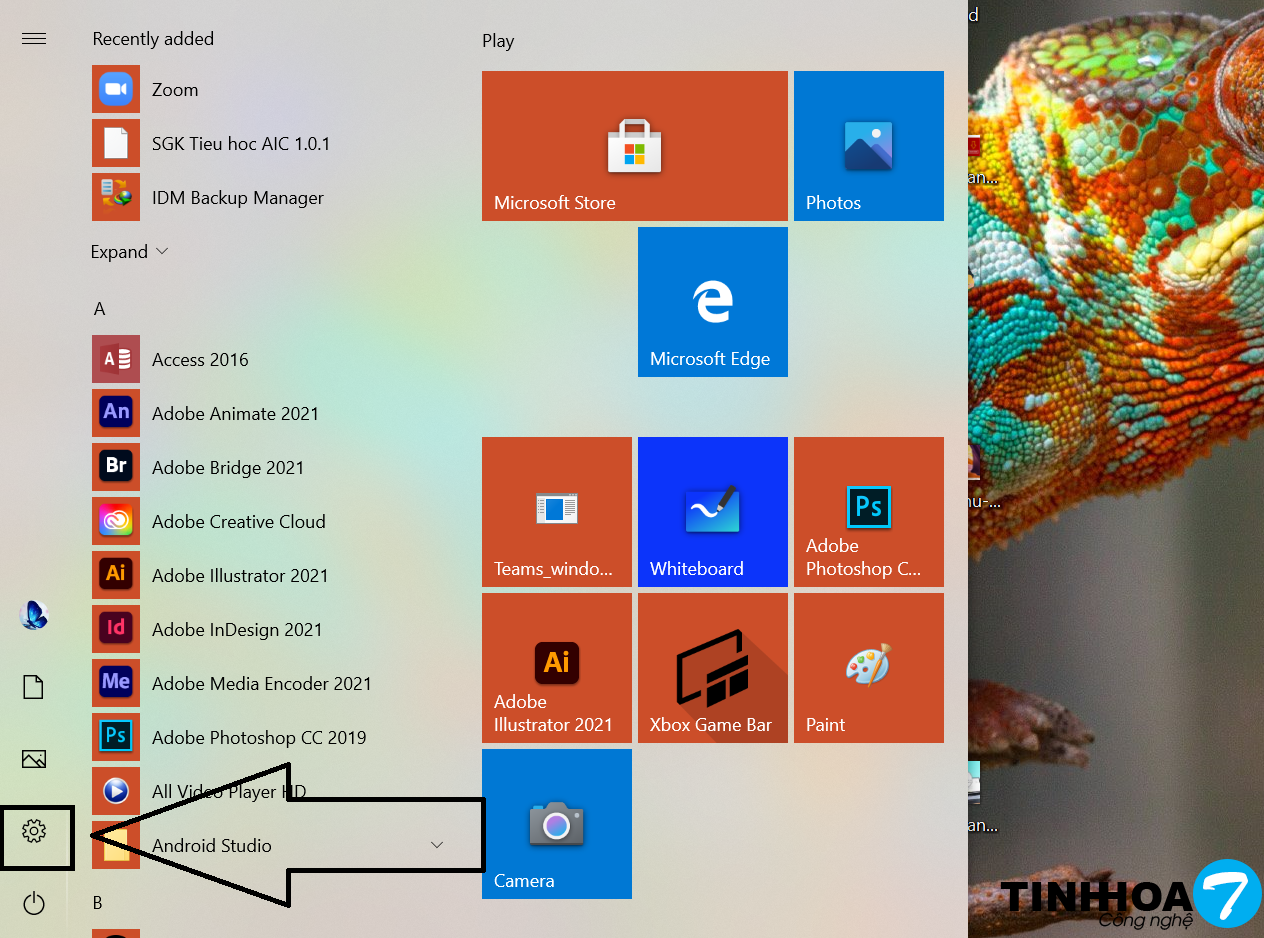The height and width of the screenshot is (938, 1264).
Task: Launch Zoom from Recently added
Action: 175,90
